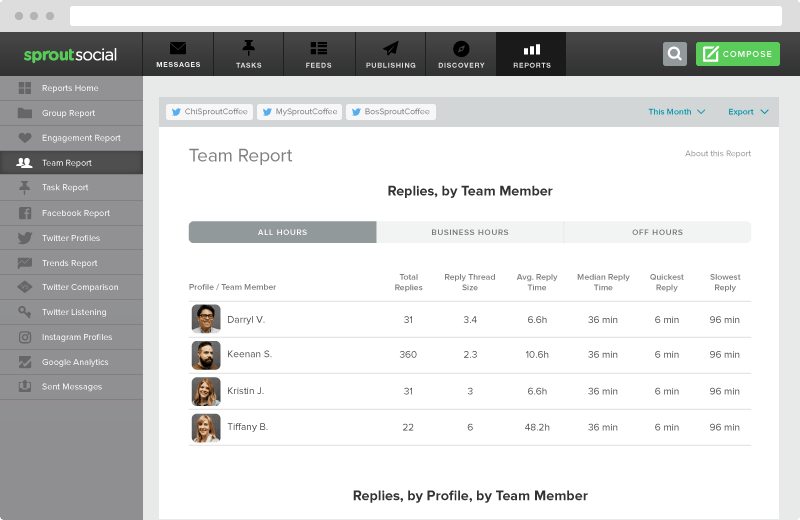Image resolution: width=800 pixels, height=520 pixels.
Task: Click Keenan S.'s avg reply time 10.6h
Action: [537, 354]
